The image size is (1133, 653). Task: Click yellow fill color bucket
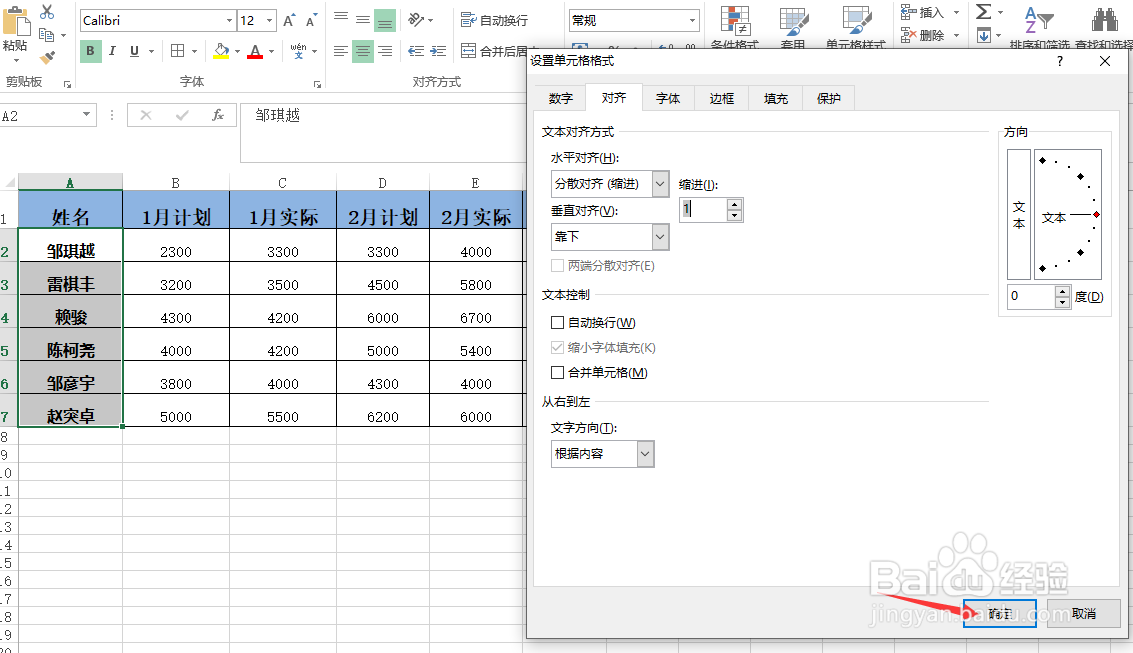221,51
